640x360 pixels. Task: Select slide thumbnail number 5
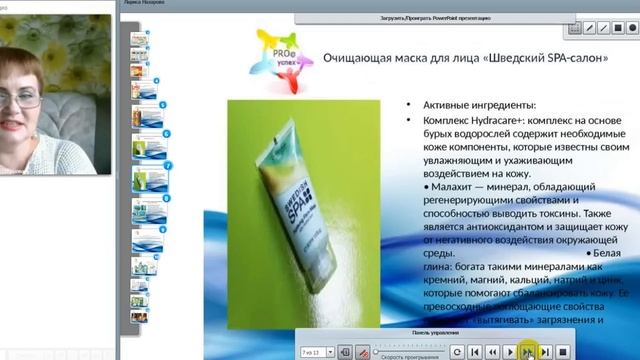pos(148,116)
